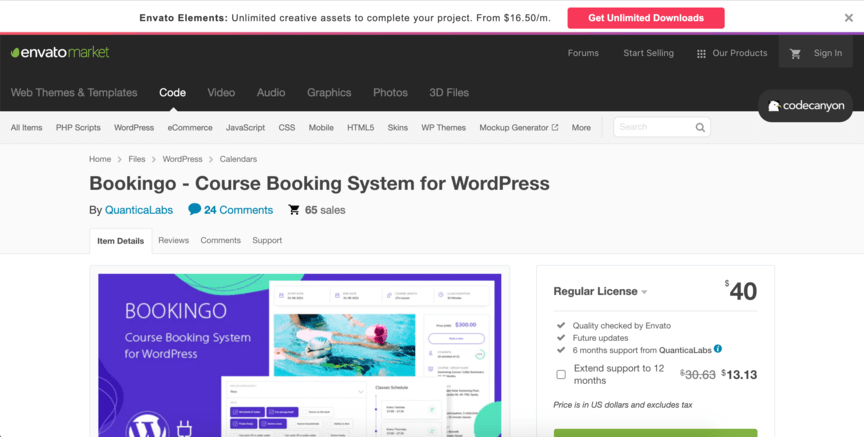Click QuanticaLabs in the support line

pos(685,350)
